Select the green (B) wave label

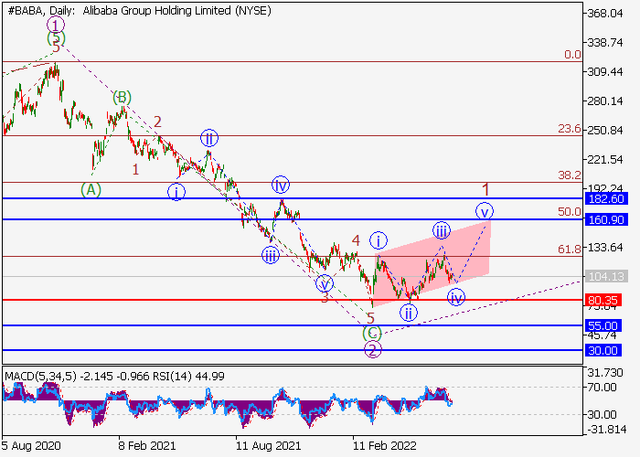click(122, 98)
